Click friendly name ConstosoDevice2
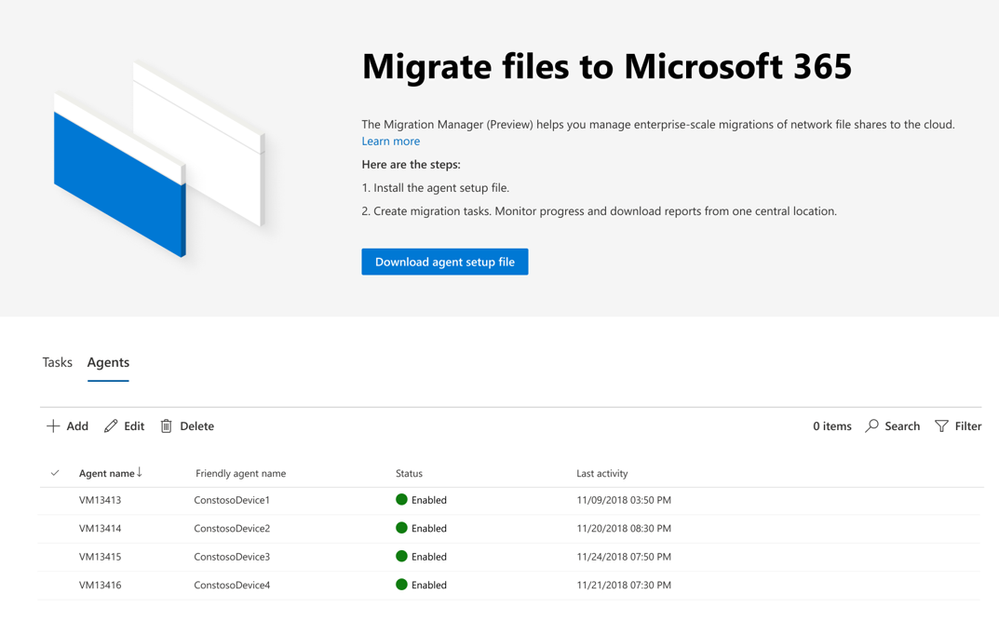Screen dimensions: 999x621 (x=232, y=528)
